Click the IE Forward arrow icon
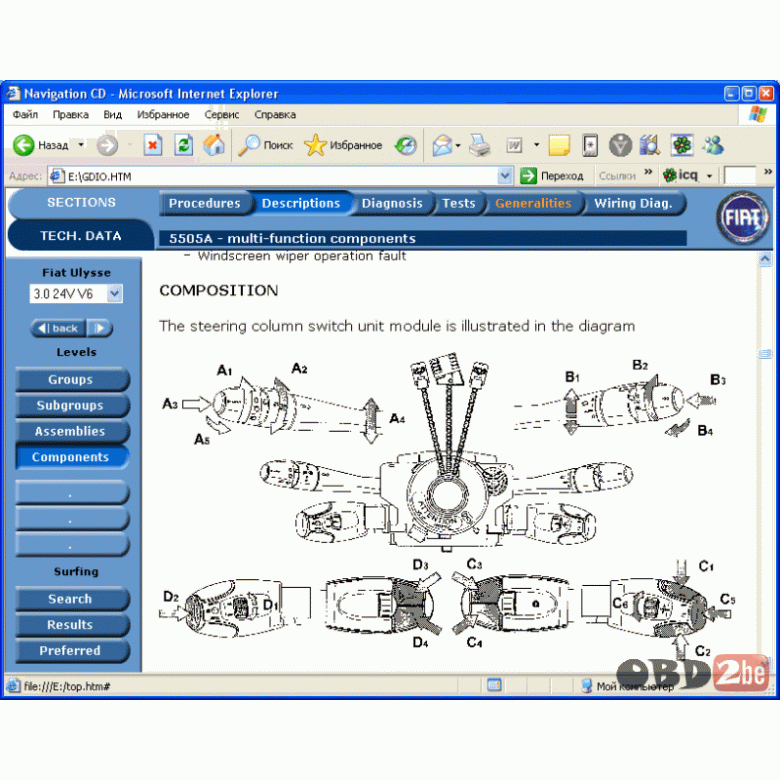 click(107, 145)
